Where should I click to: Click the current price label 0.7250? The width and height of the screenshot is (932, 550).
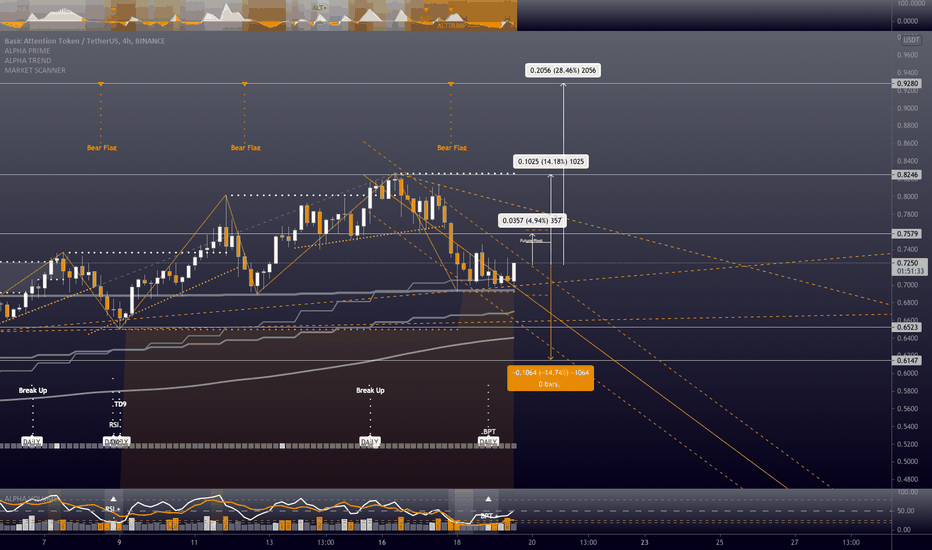(908, 263)
